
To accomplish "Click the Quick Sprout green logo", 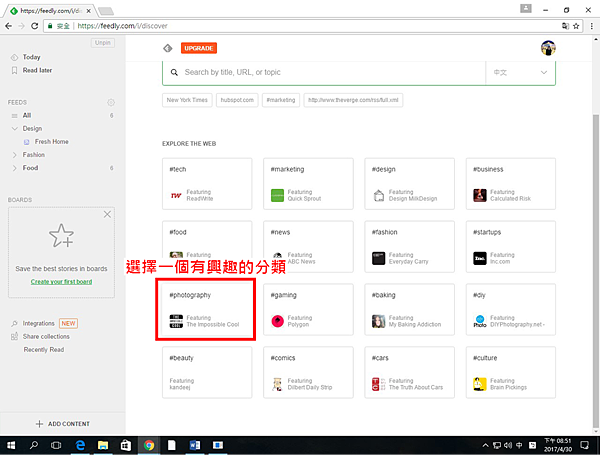I will (x=277, y=196).
